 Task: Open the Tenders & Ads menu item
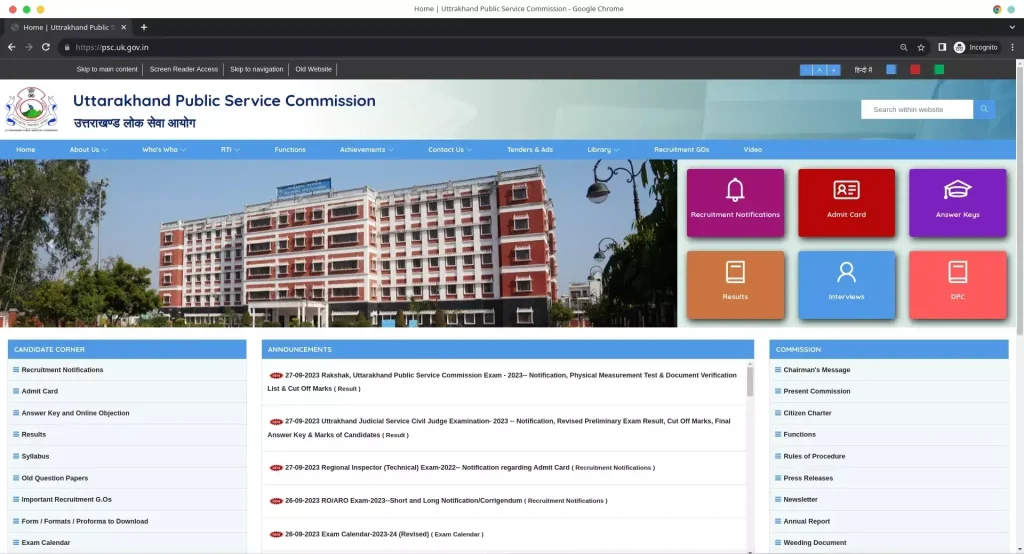(530, 150)
